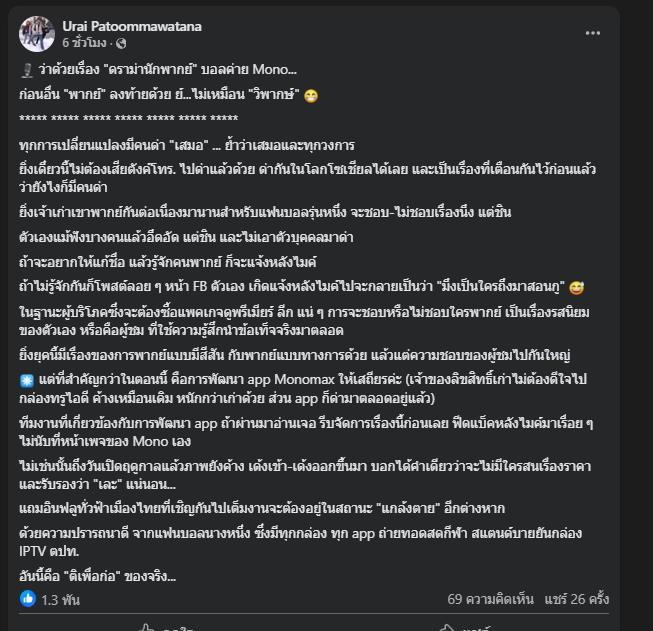
Task: Click the microphone emoji starting the post
Action: 27,70
